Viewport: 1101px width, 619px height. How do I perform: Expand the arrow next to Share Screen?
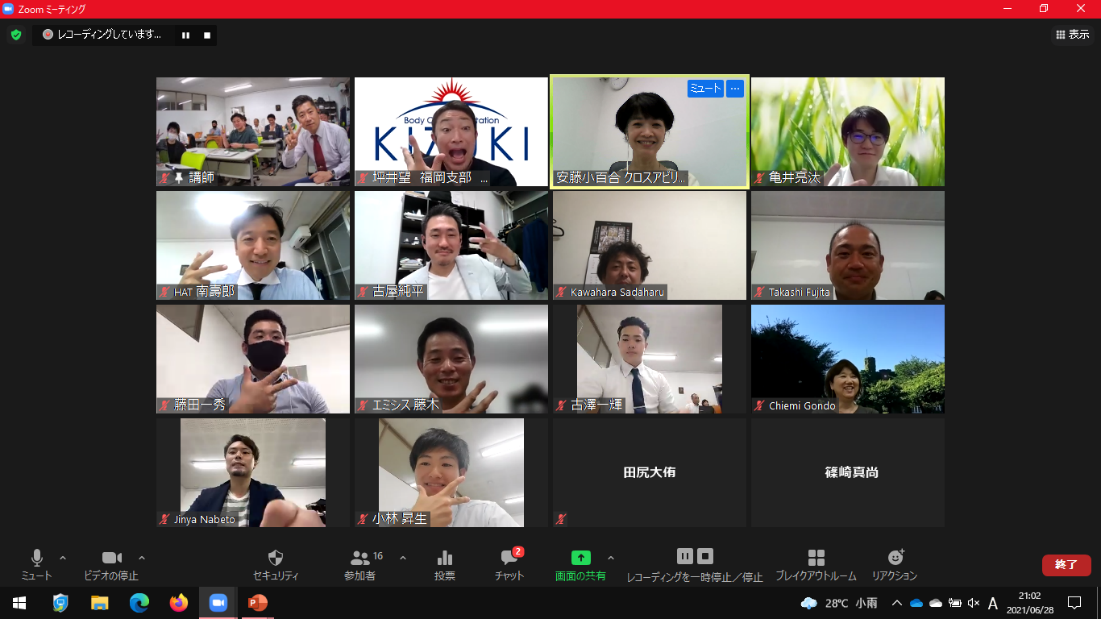click(x=611, y=558)
